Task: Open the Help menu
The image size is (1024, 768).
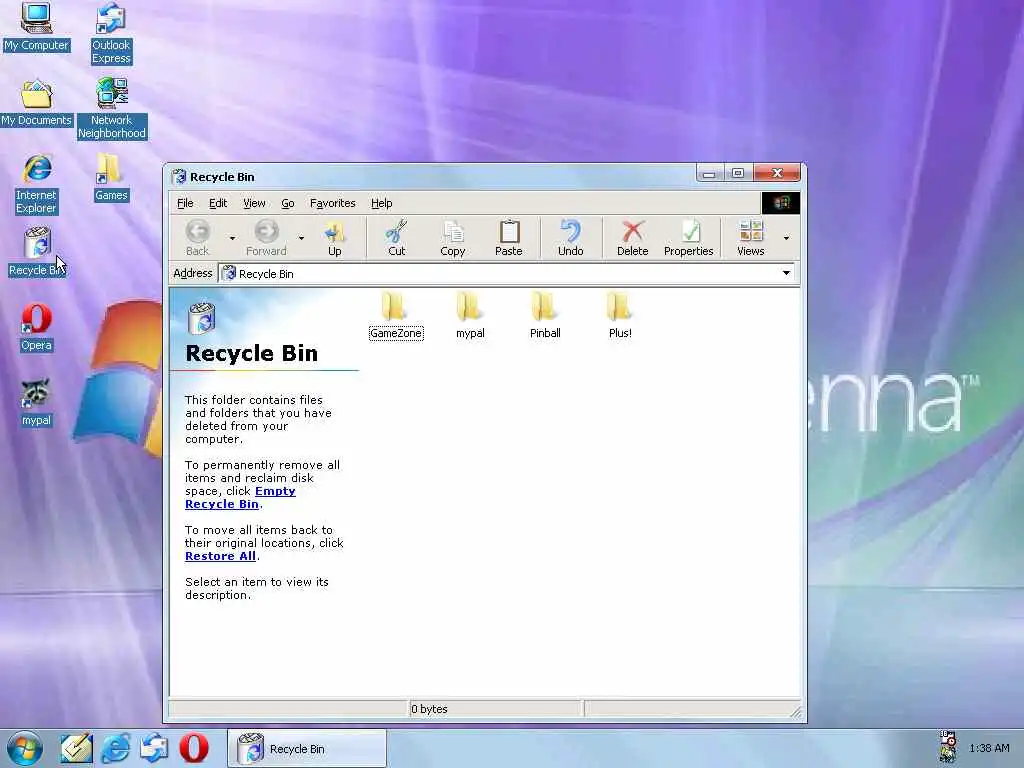Action: [382, 203]
